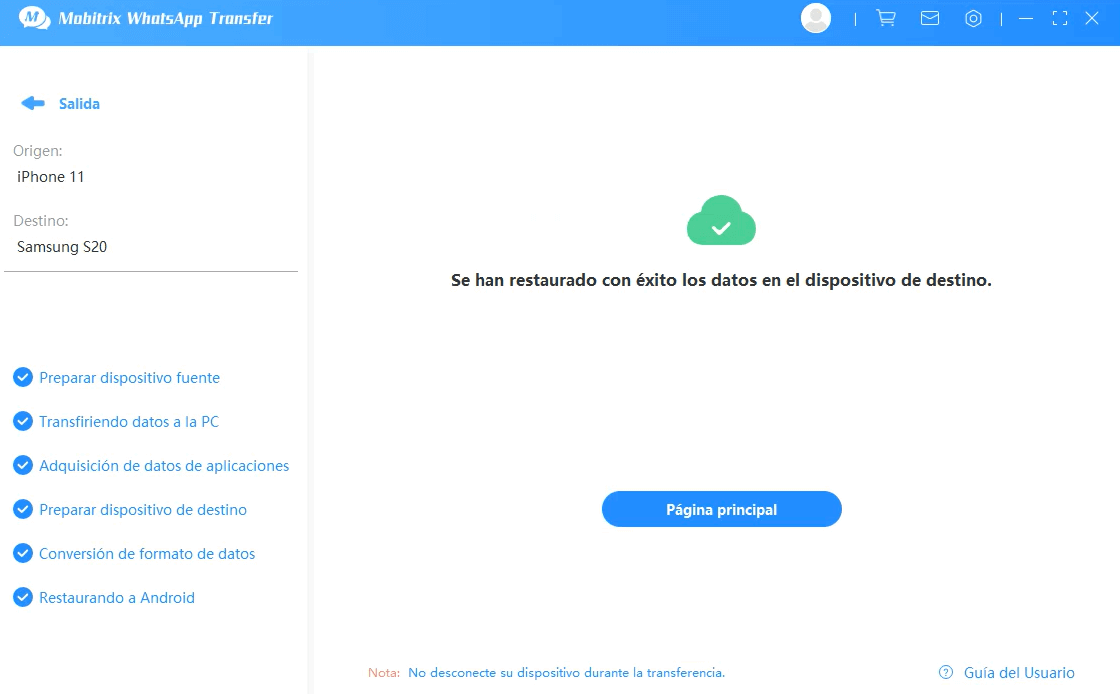Click the checkmark beside Transfiriendo datos a la PC
Screen dimensions: 1120x694
tap(23, 421)
